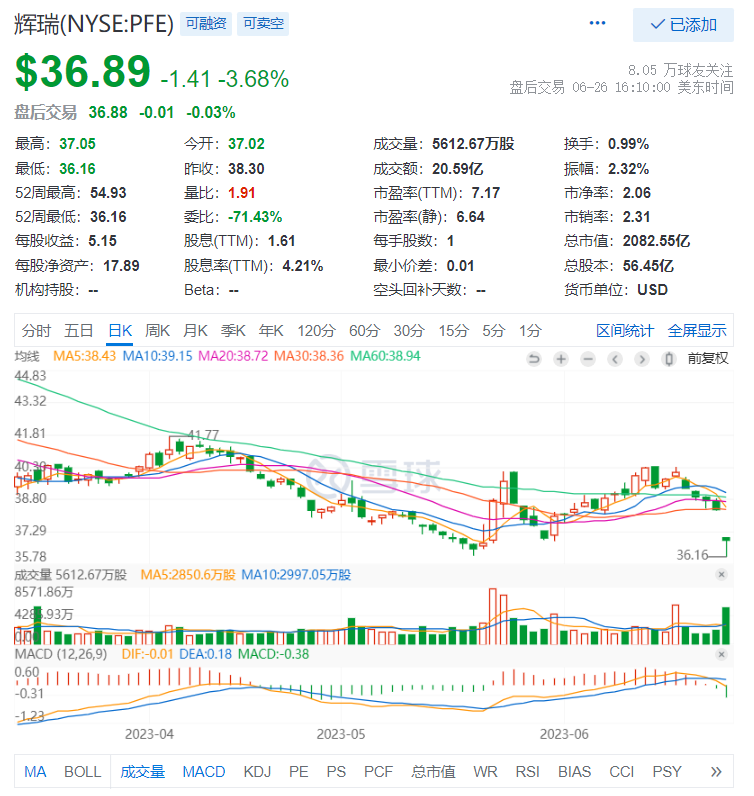Toggle the BOLL indicator
This screenshot has height=796, width=754.
(x=83, y=772)
